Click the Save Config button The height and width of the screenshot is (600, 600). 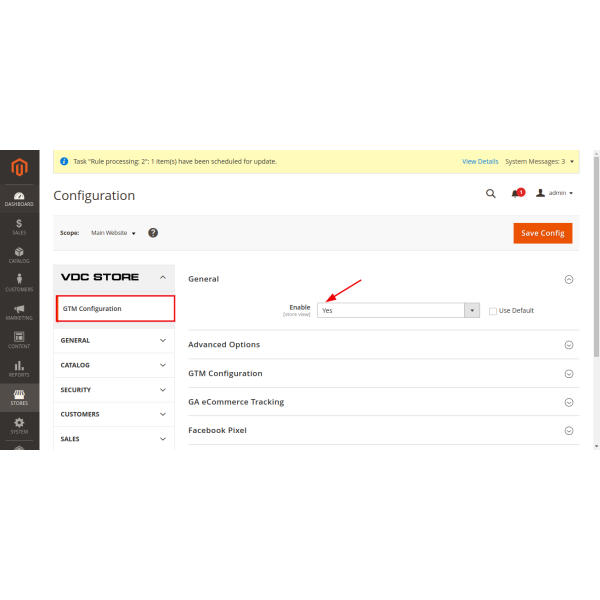(x=542, y=233)
